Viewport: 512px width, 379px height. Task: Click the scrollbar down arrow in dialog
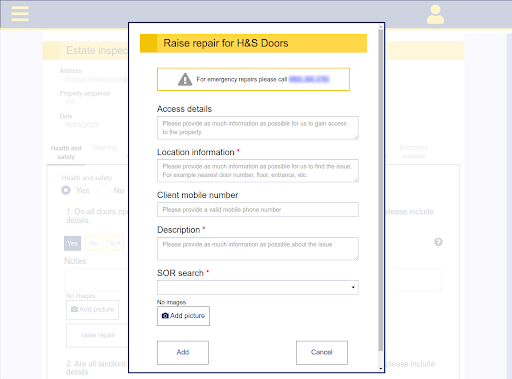(x=381, y=369)
